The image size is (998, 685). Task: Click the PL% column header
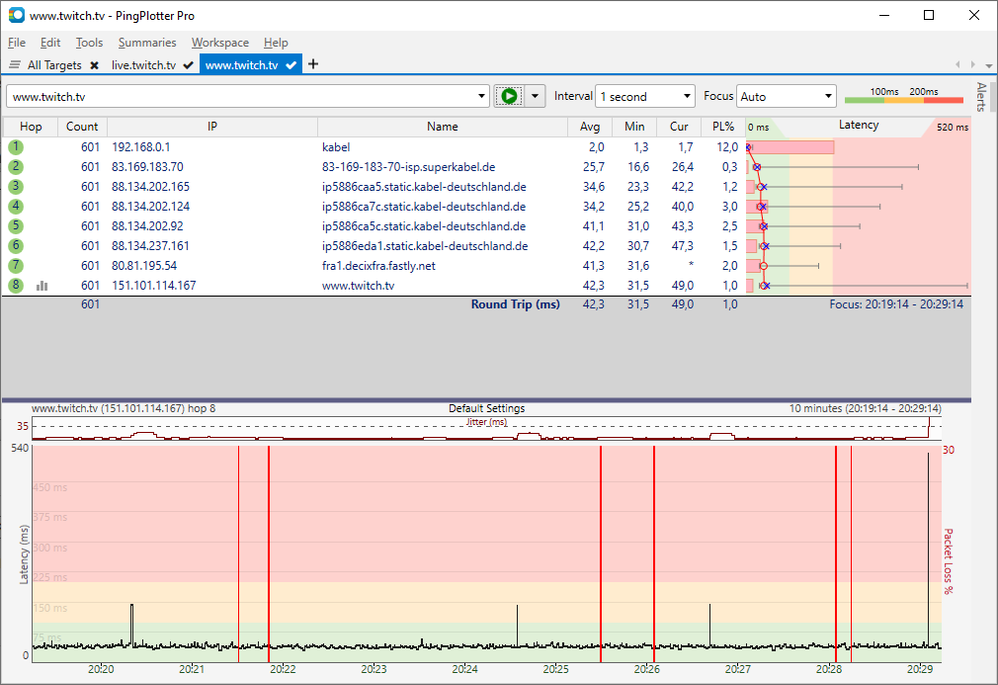tap(723, 127)
